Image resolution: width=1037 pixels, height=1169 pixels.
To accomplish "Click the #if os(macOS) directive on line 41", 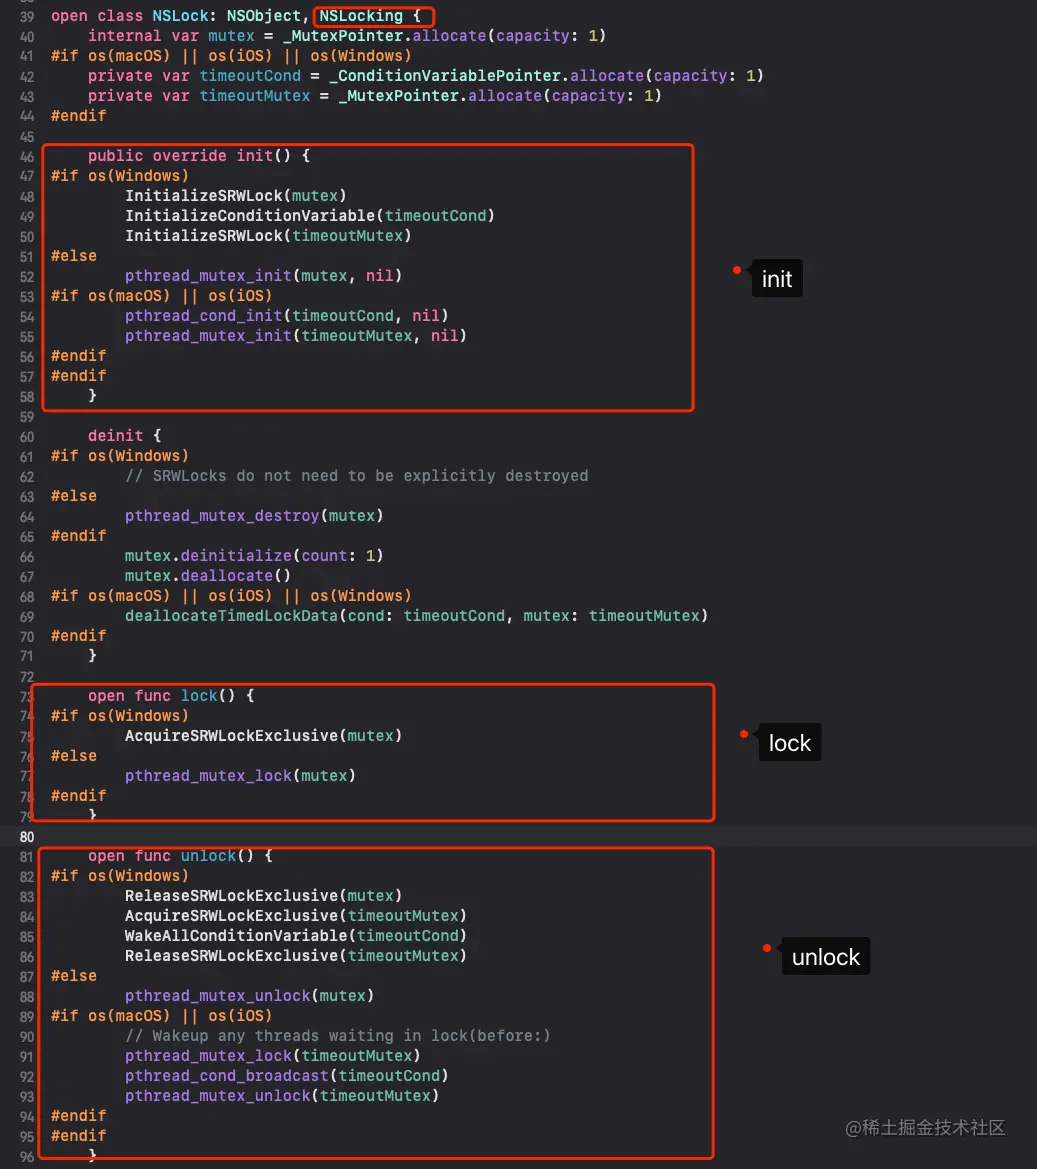I will coord(231,56).
